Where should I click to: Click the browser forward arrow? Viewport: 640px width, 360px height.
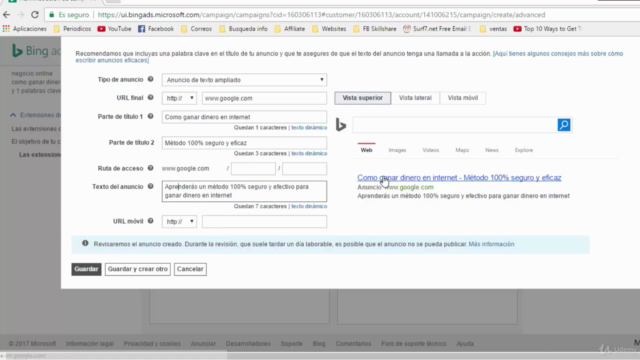(x=20, y=15)
